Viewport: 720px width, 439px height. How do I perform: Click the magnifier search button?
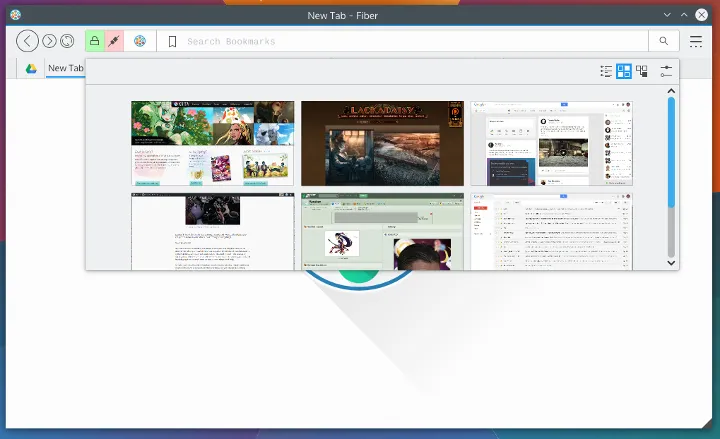[664, 41]
